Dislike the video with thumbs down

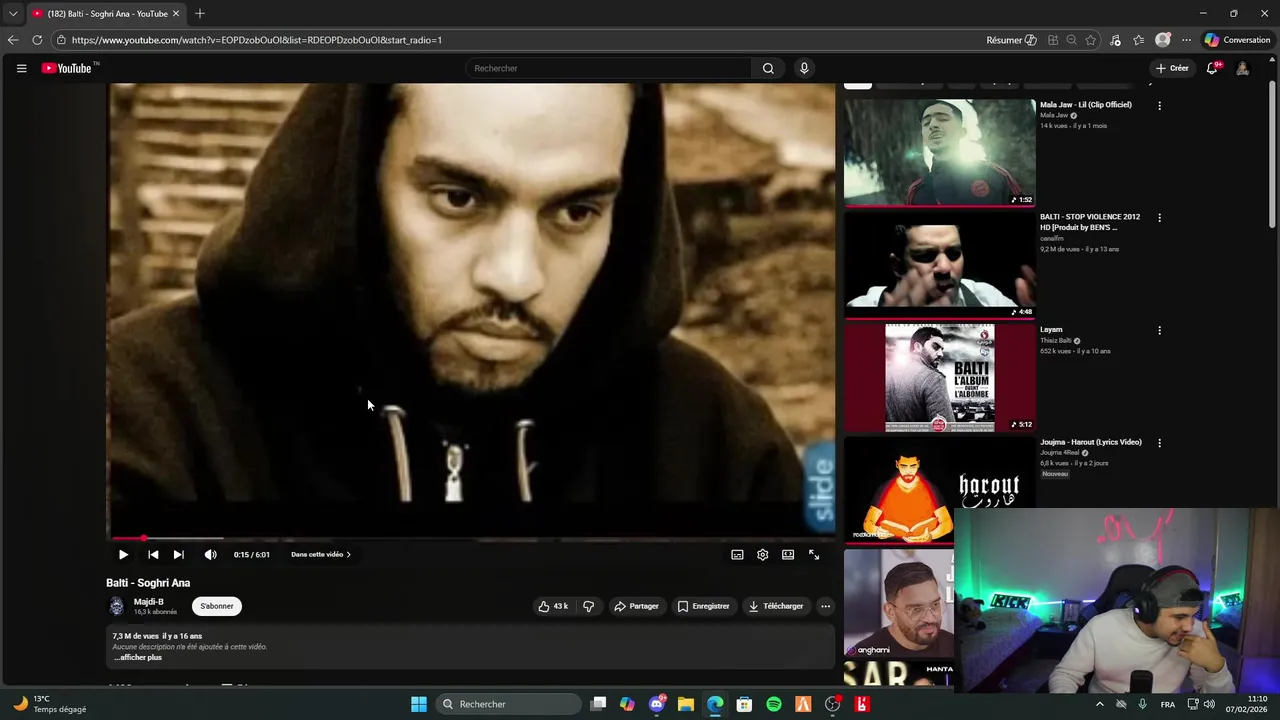tap(588, 606)
